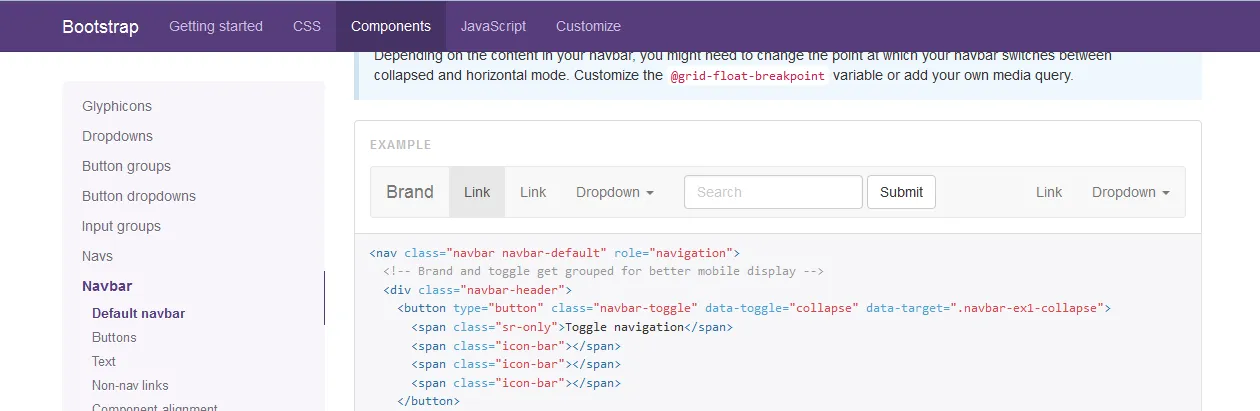Open the JavaScript section

(x=493, y=26)
